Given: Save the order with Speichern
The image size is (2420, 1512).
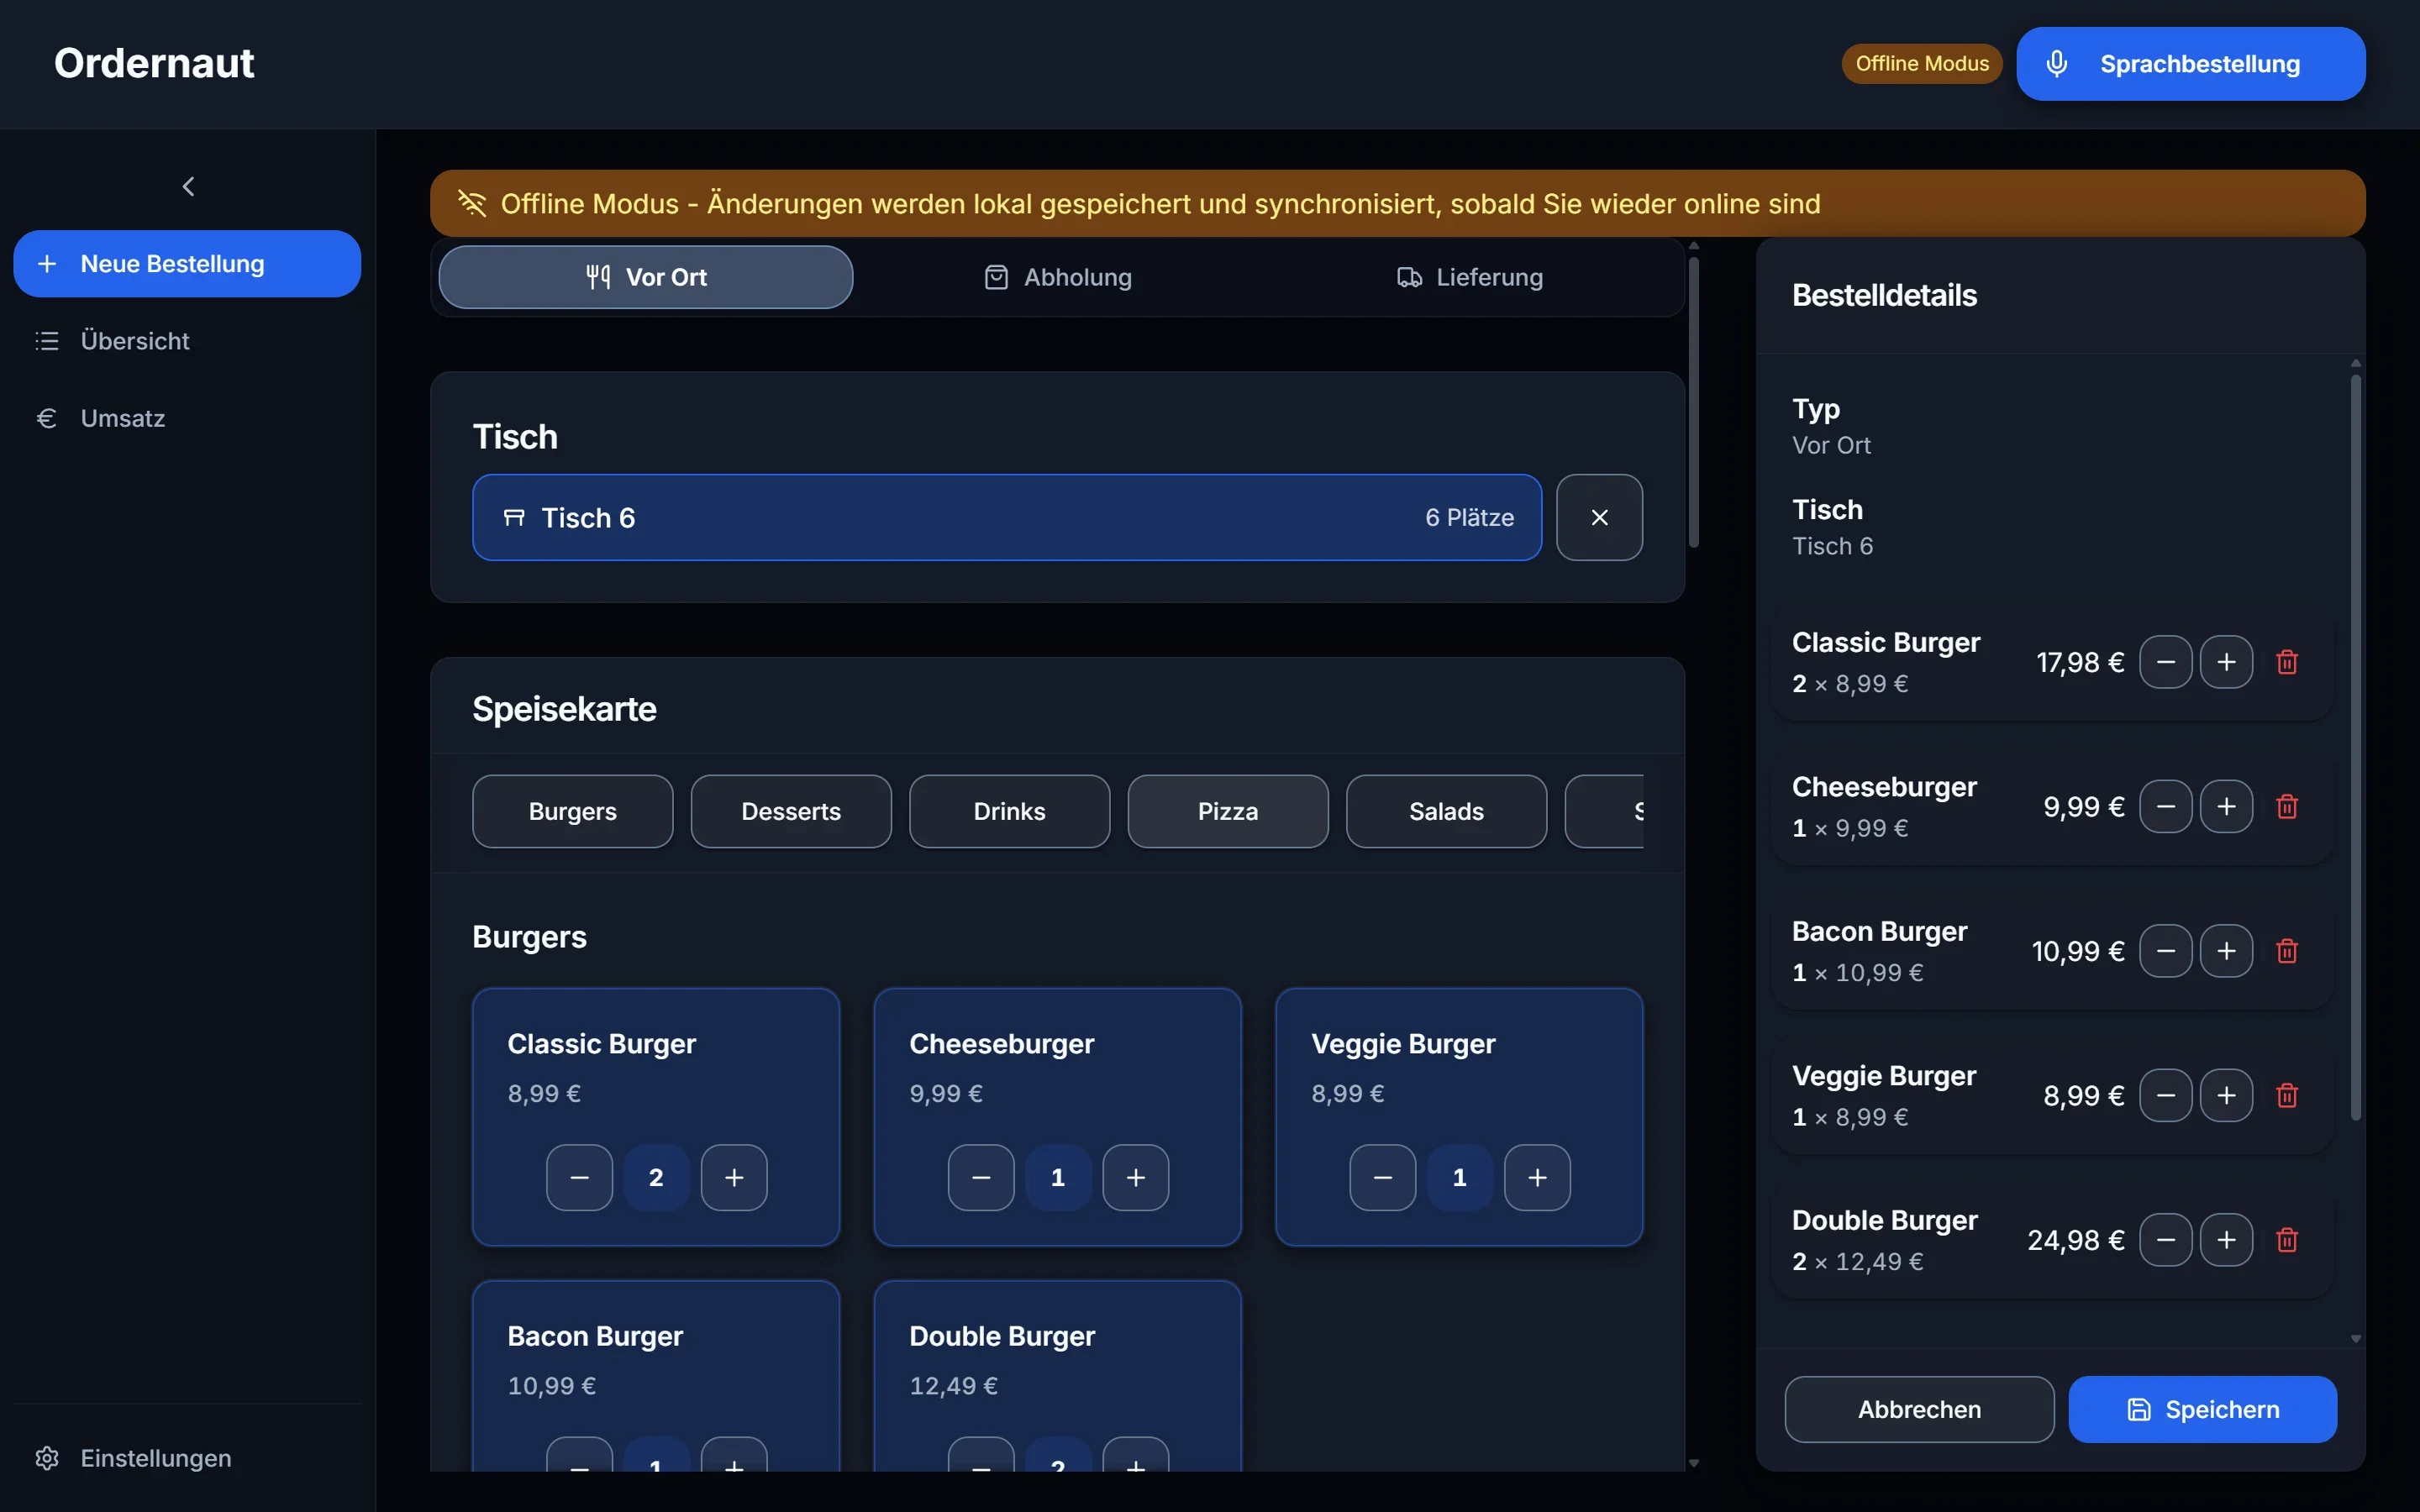Looking at the screenshot, I should [2202, 1409].
